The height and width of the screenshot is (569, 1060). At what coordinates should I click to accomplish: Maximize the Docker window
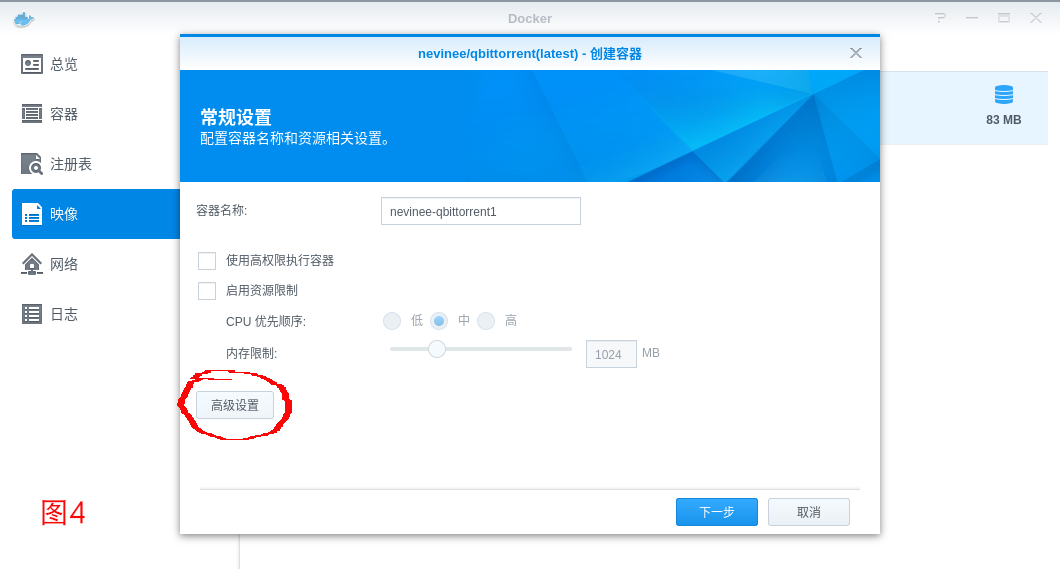1004,18
